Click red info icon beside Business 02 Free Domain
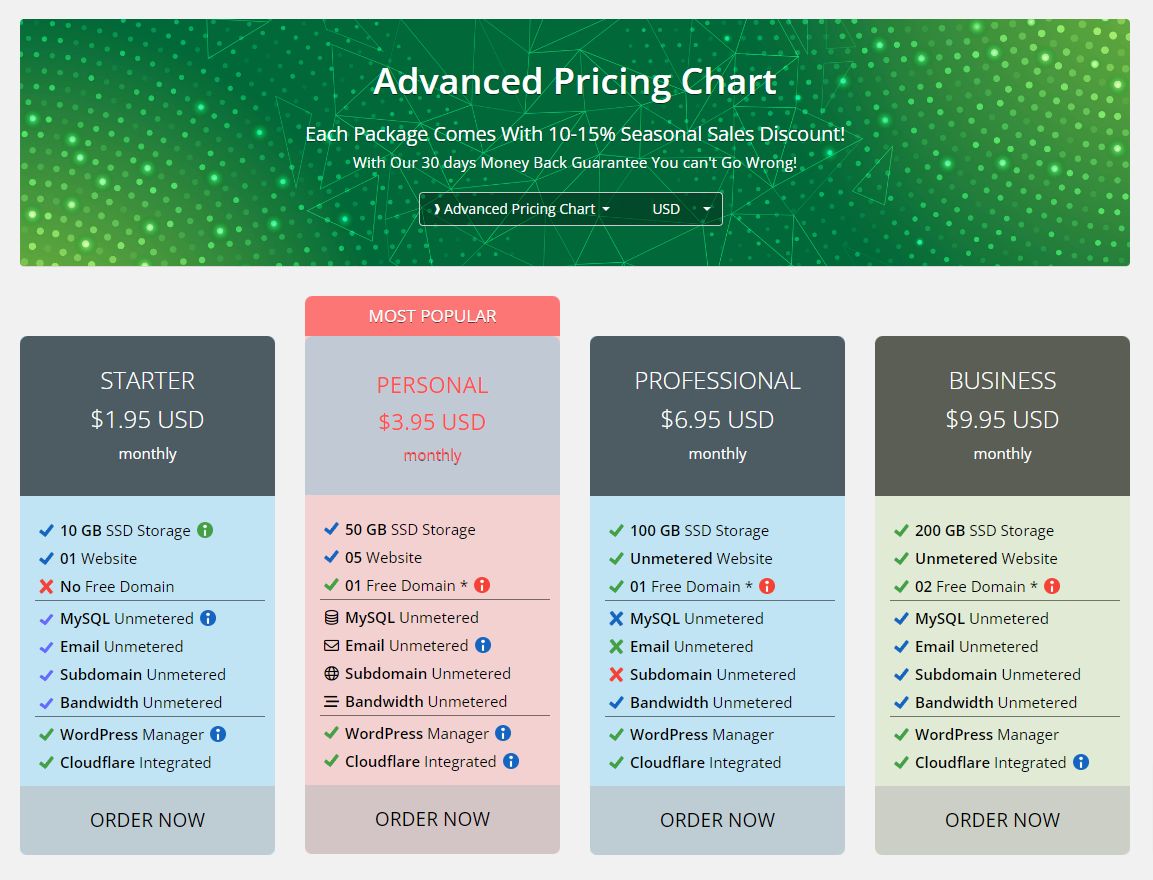 [1052, 586]
